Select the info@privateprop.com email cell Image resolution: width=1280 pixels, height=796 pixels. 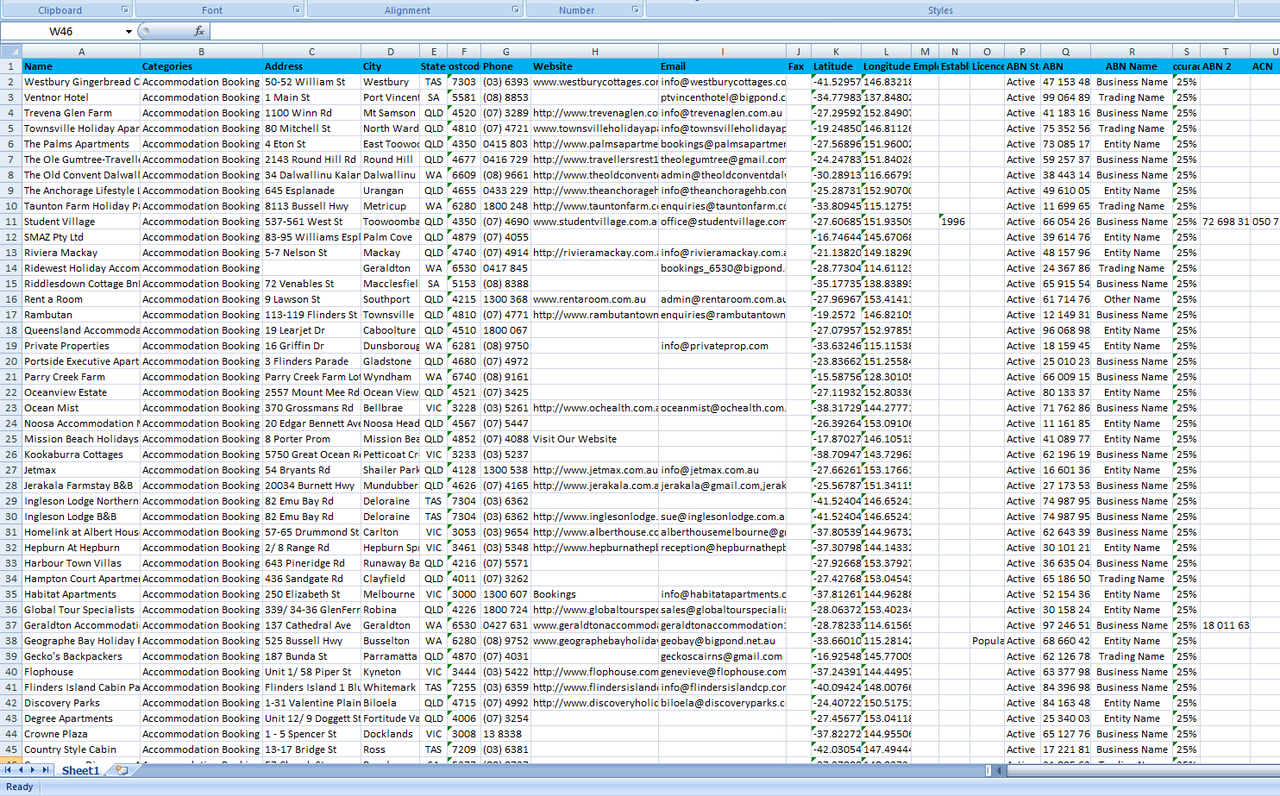[x=722, y=346]
